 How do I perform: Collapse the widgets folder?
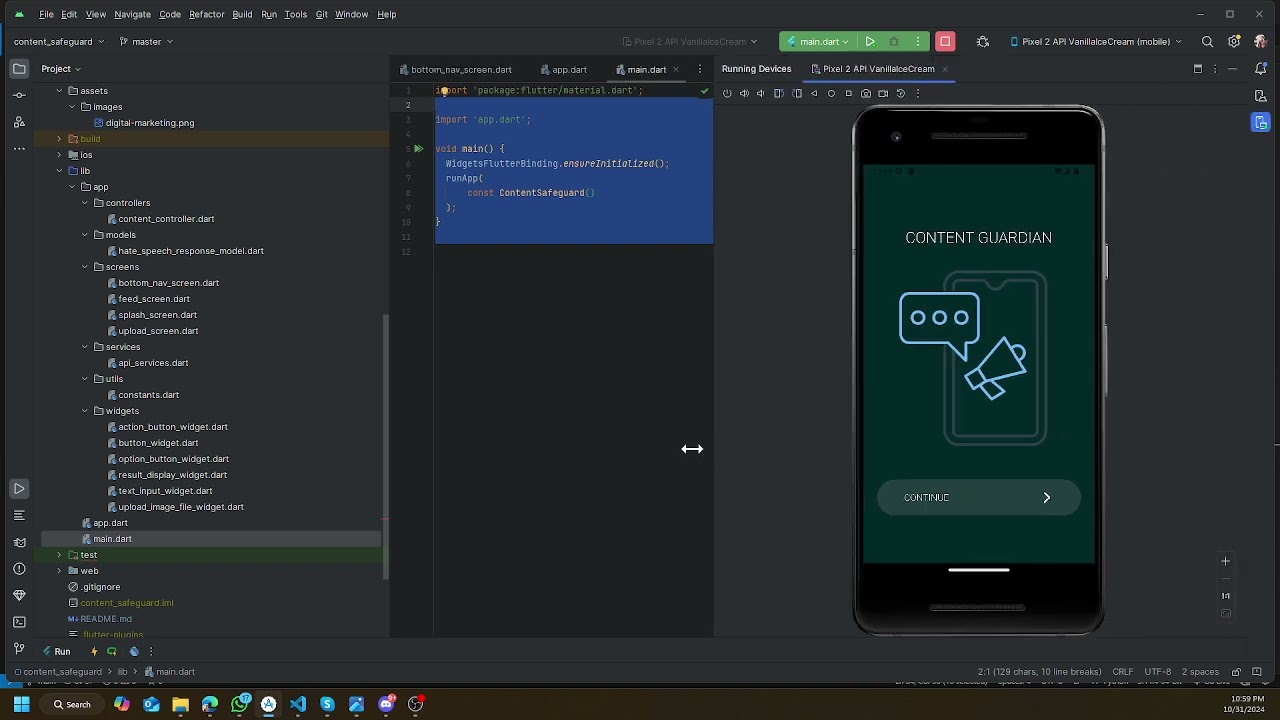click(85, 411)
